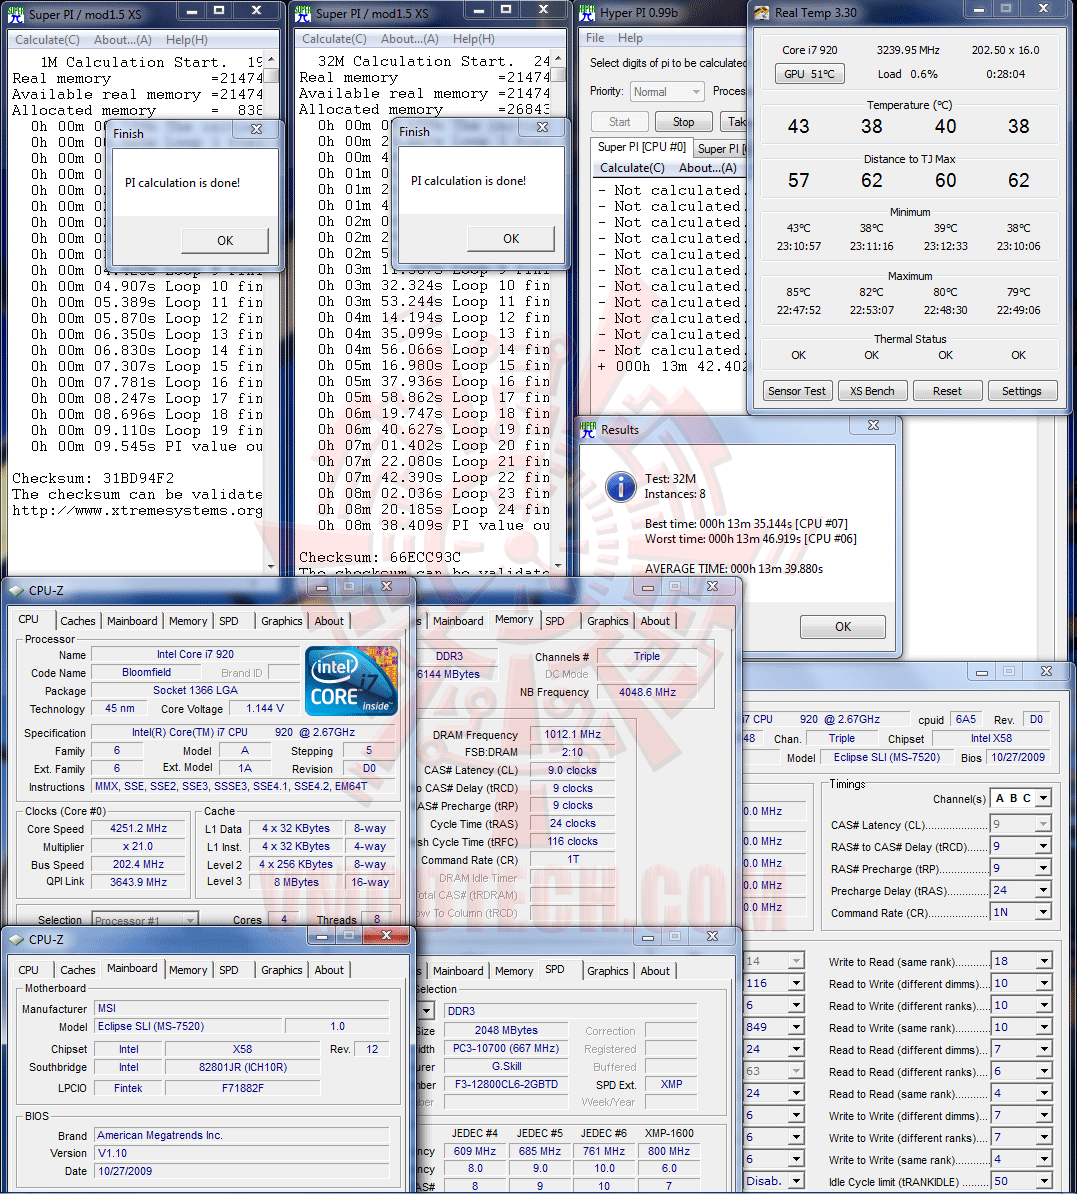1077x1194 pixels.
Task: Open Help menu in Hyper PI
Action: point(630,38)
